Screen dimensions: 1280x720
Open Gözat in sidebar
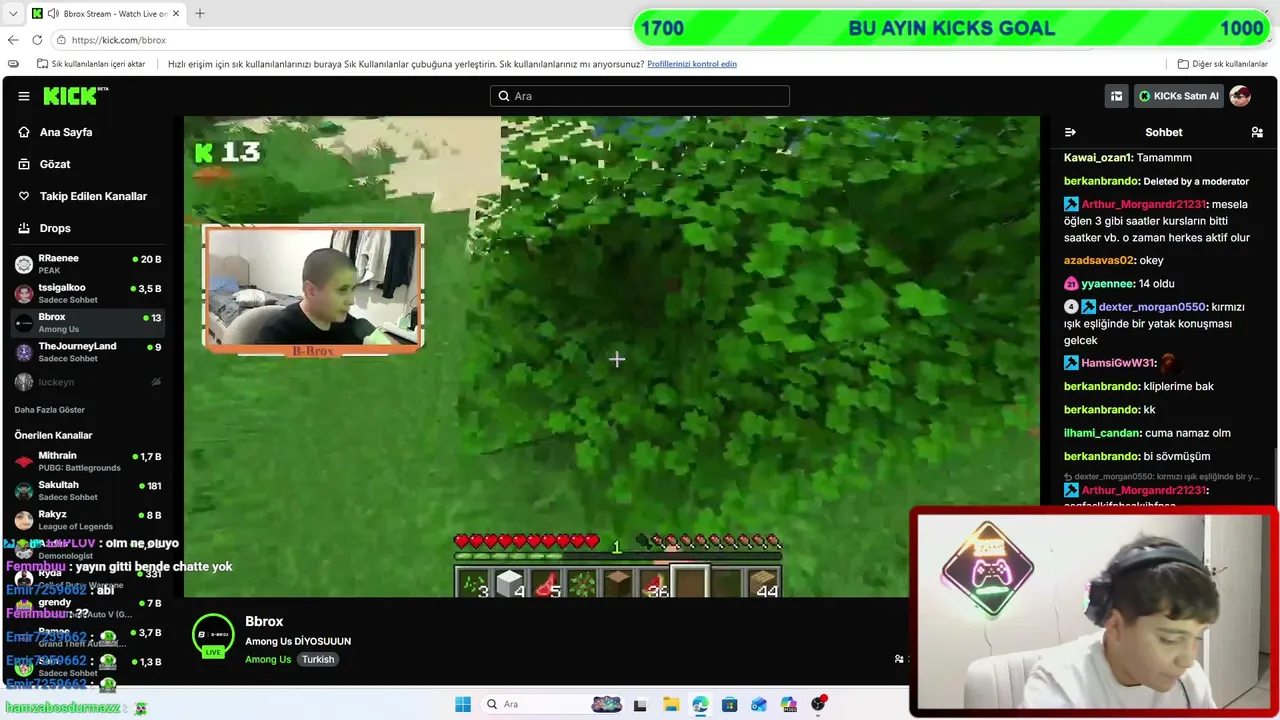[55, 164]
